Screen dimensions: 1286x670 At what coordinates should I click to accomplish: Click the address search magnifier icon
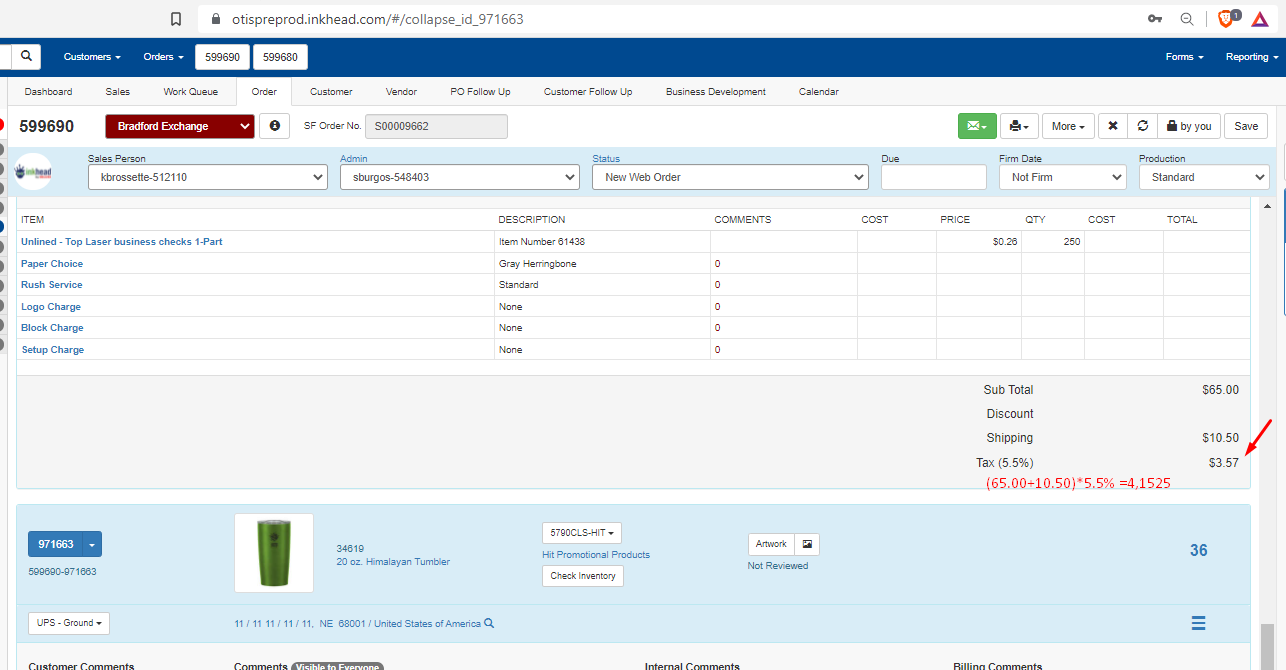point(489,623)
